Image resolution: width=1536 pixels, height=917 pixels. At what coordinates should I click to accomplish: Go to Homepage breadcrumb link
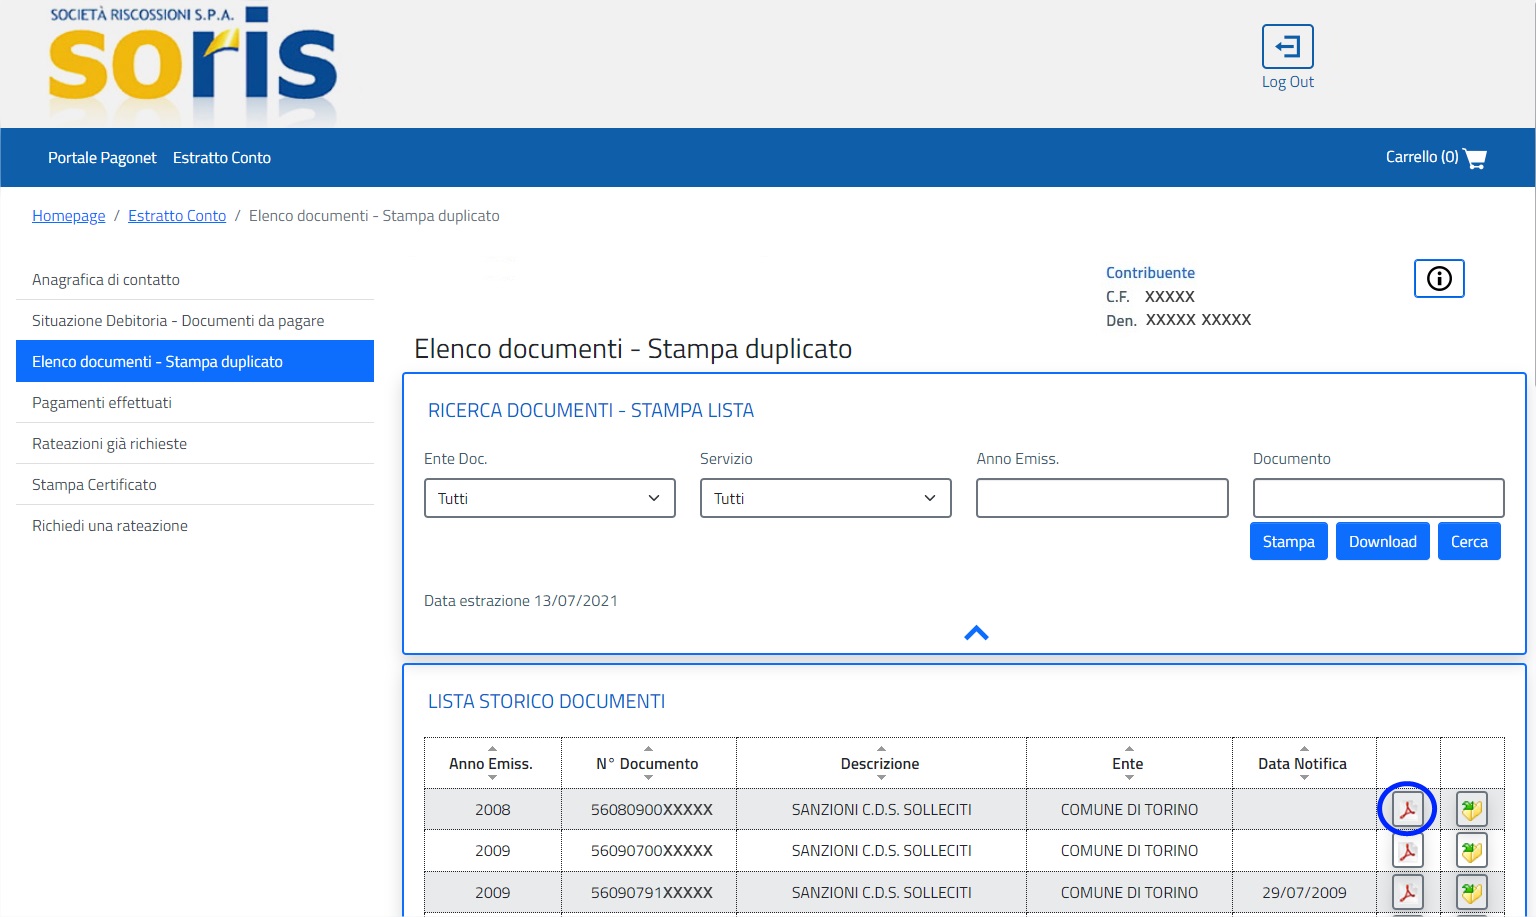pos(68,216)
